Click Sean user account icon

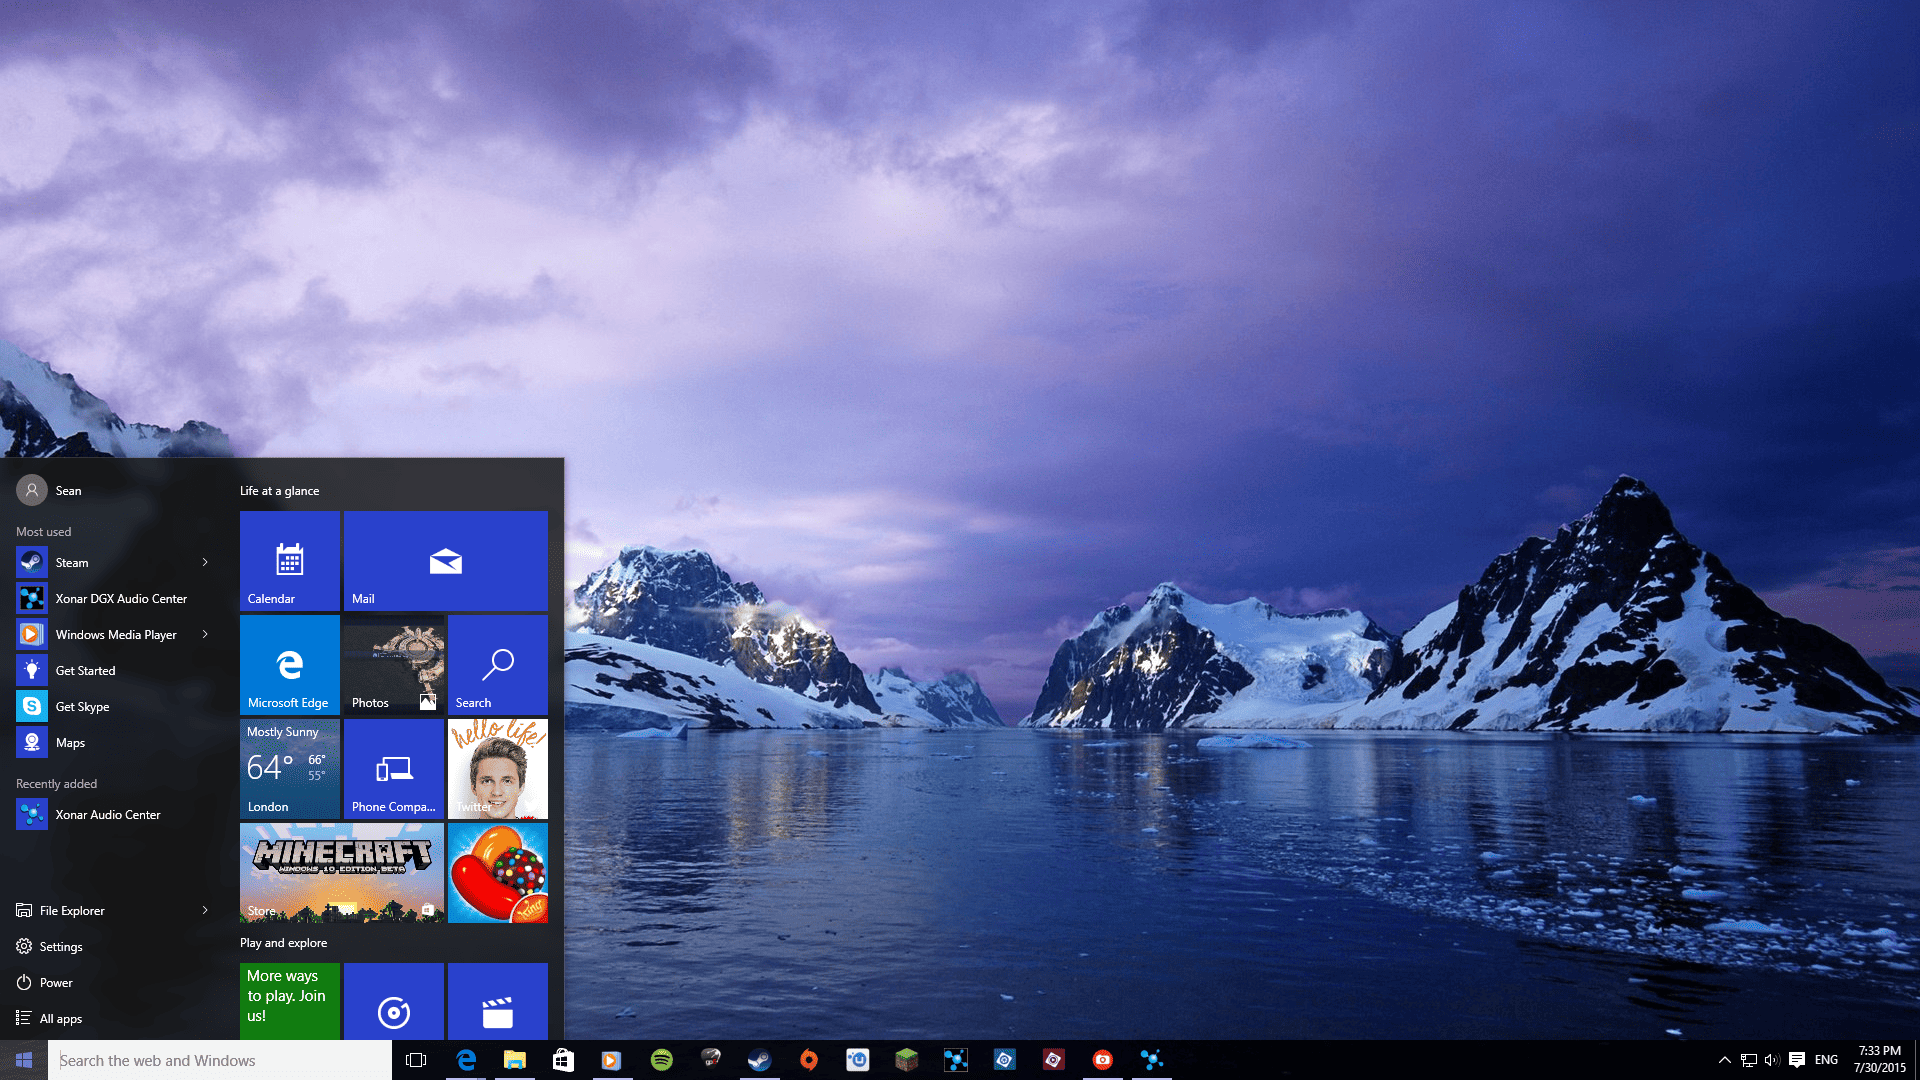[29, 491]
